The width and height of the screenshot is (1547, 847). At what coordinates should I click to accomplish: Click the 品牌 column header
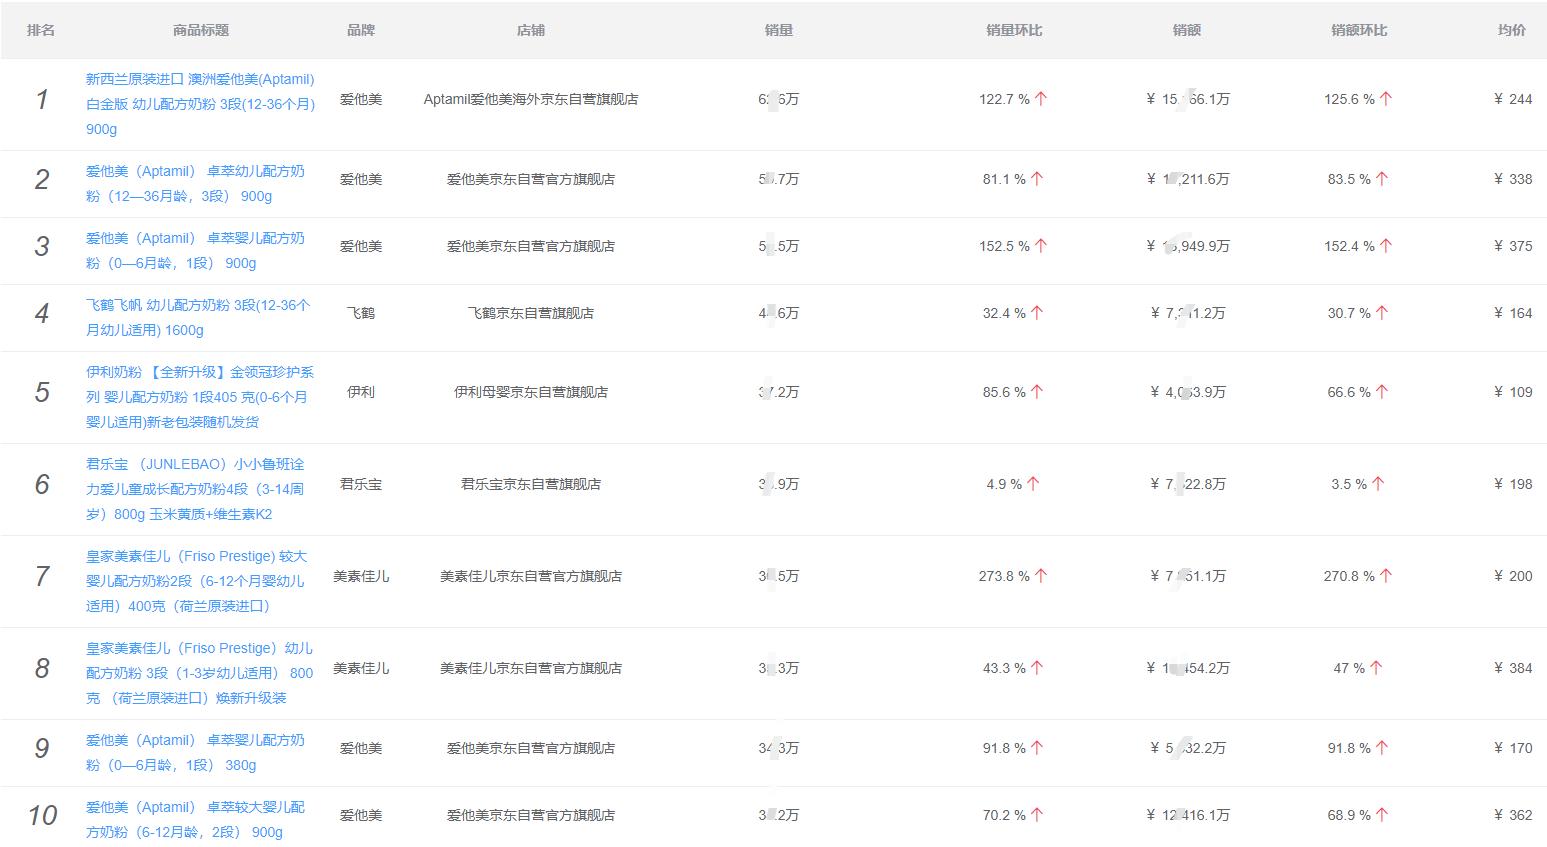click(x=361, y=30)
